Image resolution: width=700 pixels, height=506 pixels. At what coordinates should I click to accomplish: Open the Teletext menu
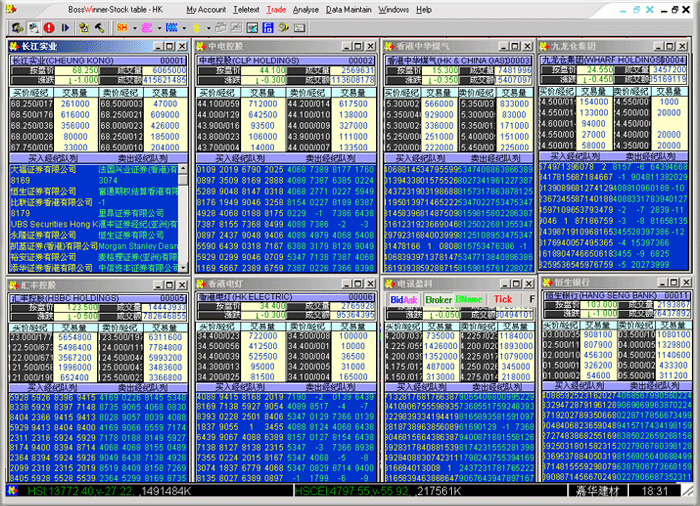(246, 9)
